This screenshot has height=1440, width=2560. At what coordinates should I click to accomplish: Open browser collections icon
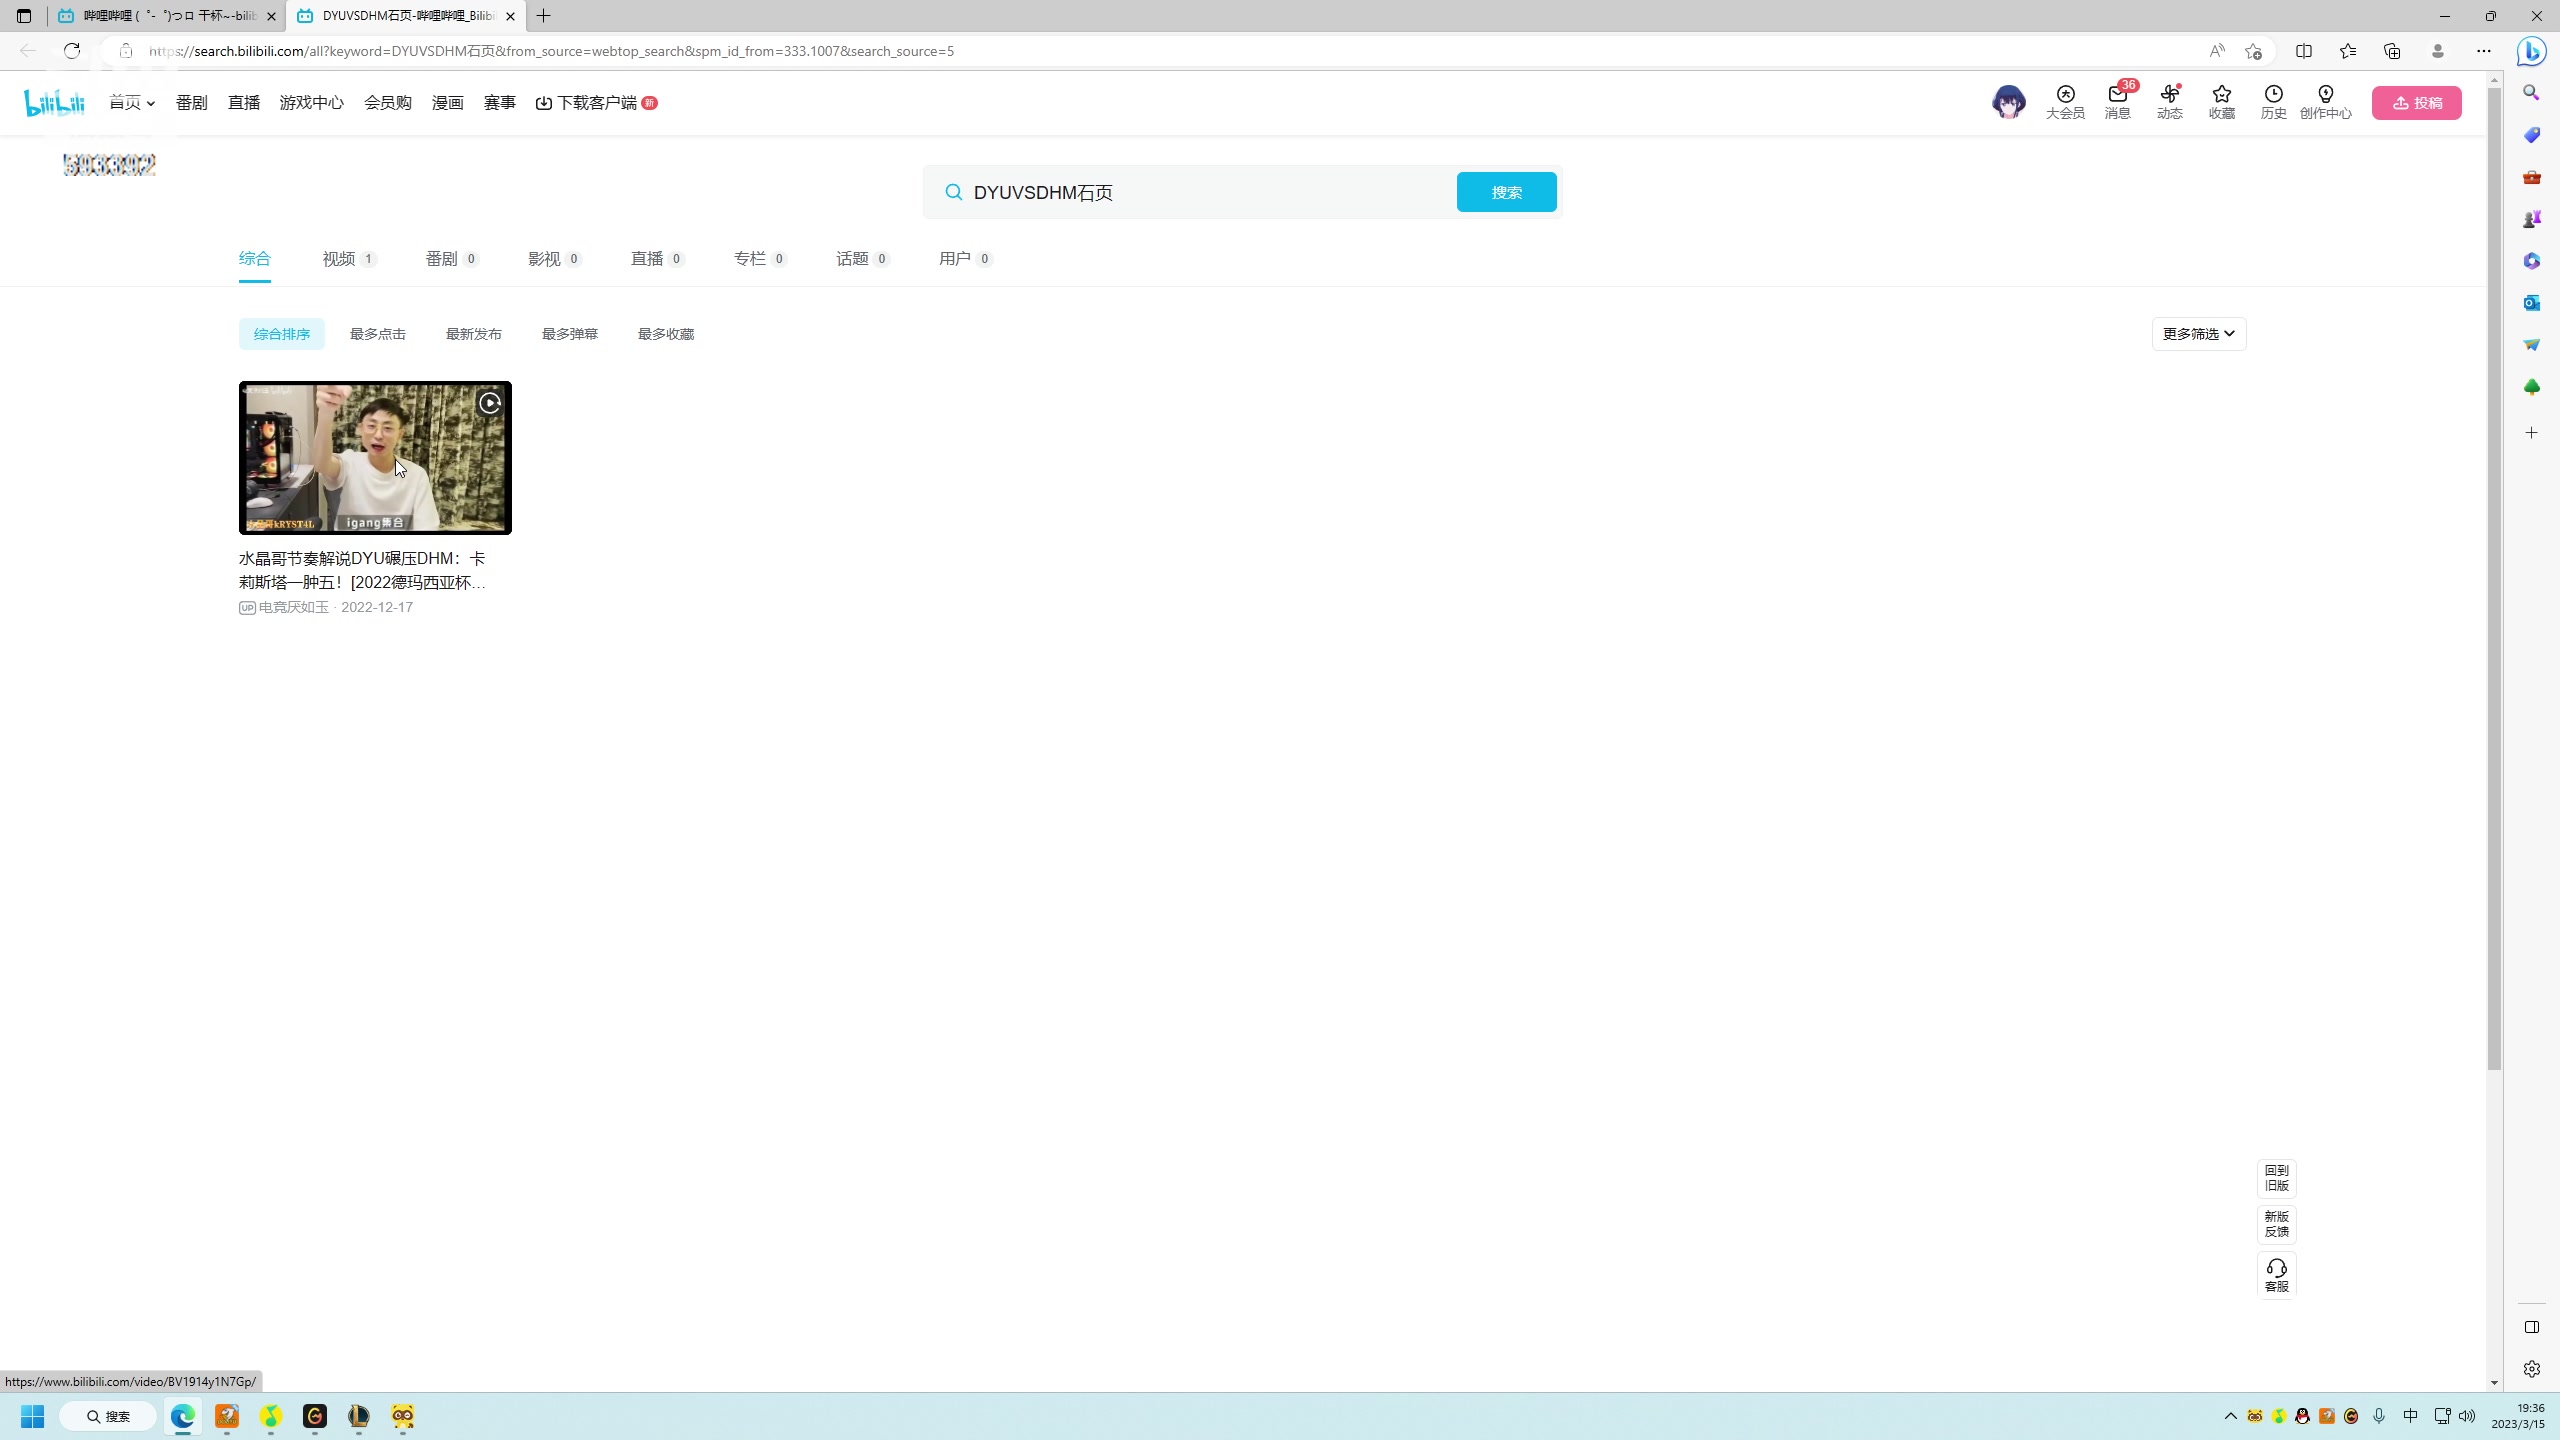click(x=2392, y=51)
